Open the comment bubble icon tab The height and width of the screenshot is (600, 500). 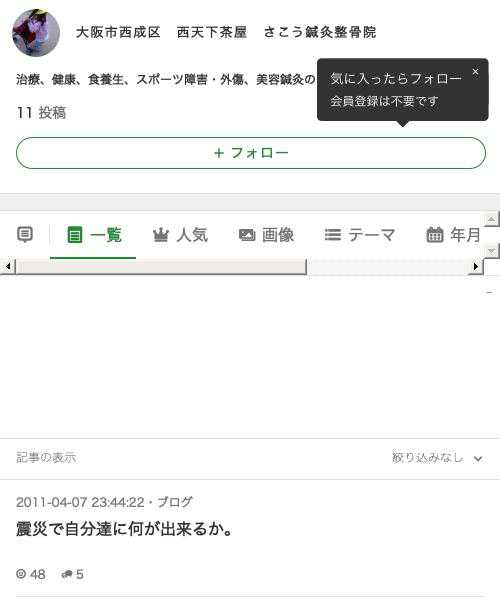tap(25, 235)
